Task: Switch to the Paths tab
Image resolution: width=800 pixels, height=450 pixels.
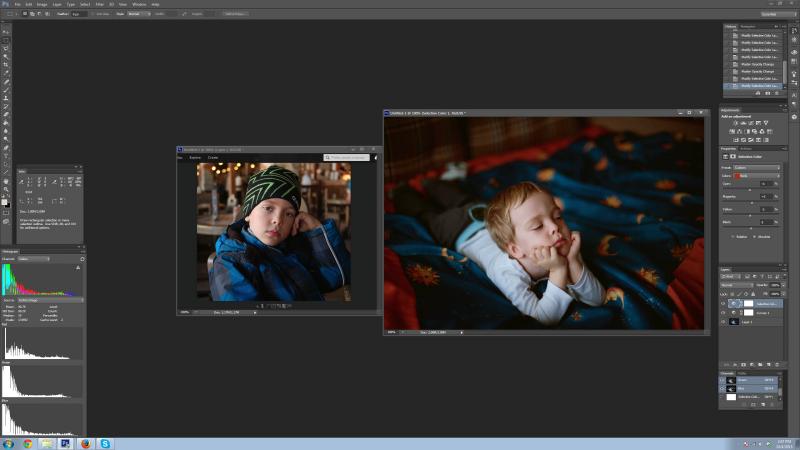Action: click(x=742, y=373)
